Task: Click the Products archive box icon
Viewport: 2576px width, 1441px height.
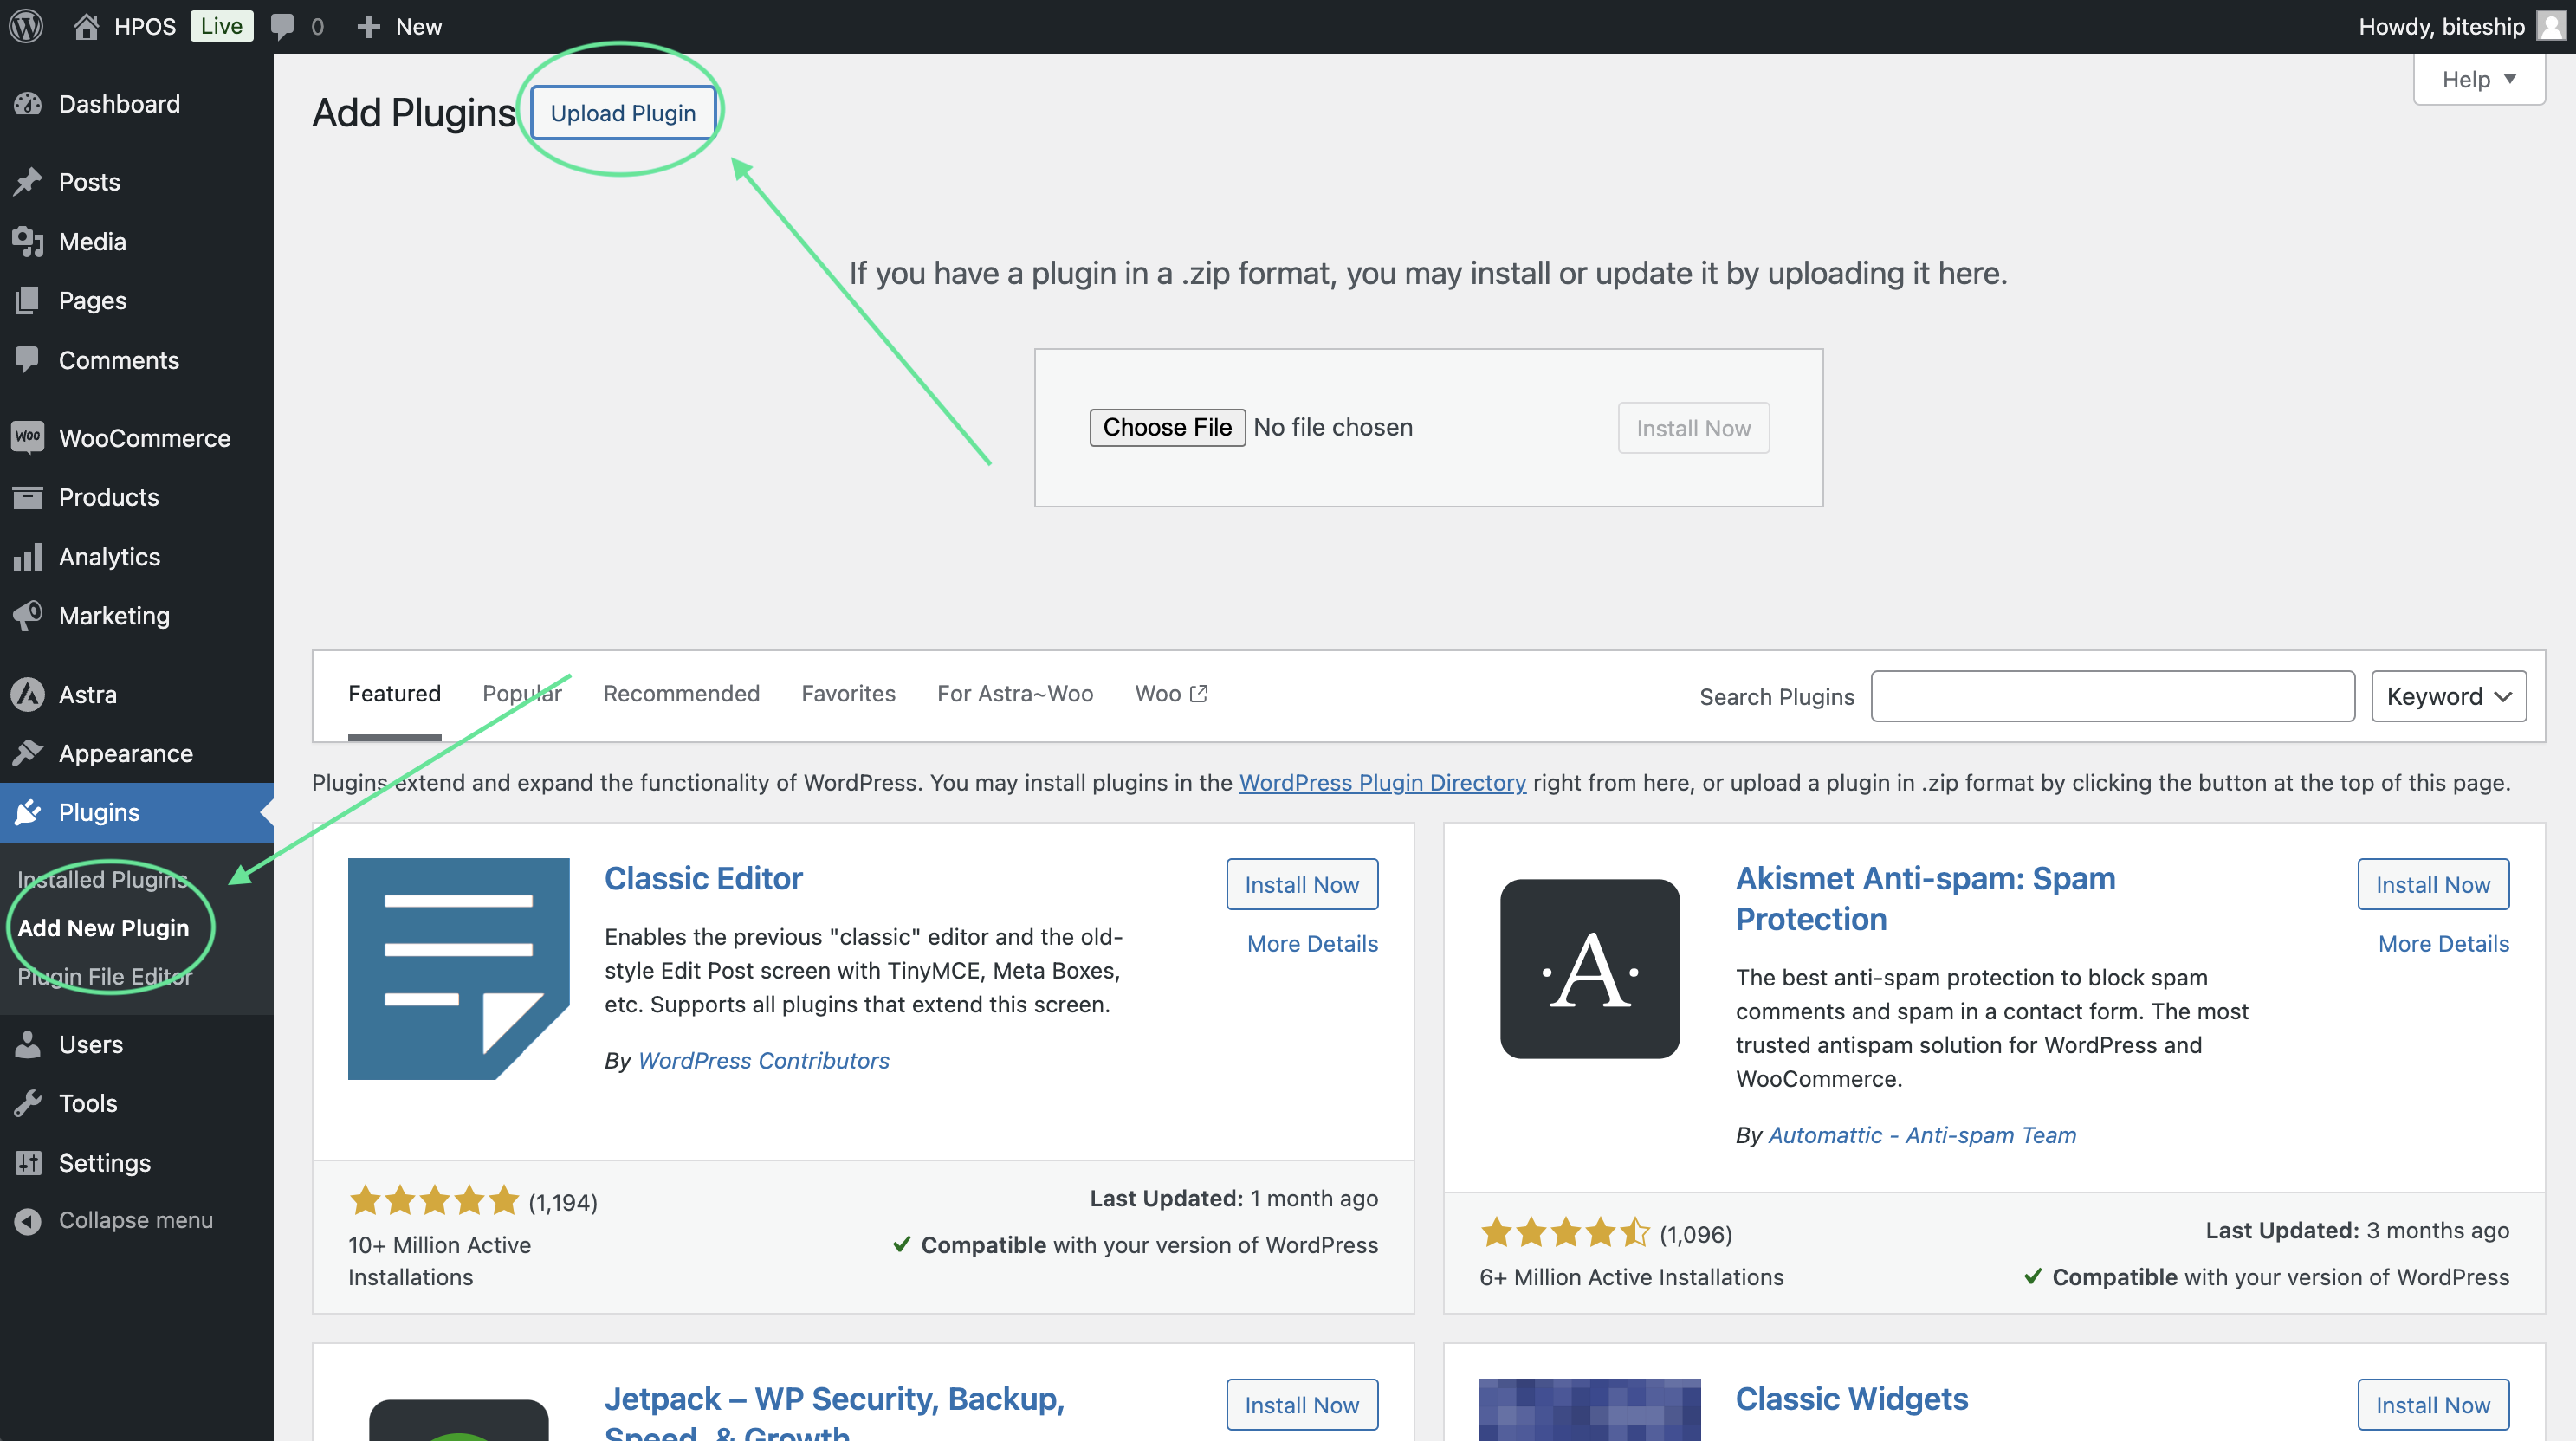Action: click(x=28, y=497)
